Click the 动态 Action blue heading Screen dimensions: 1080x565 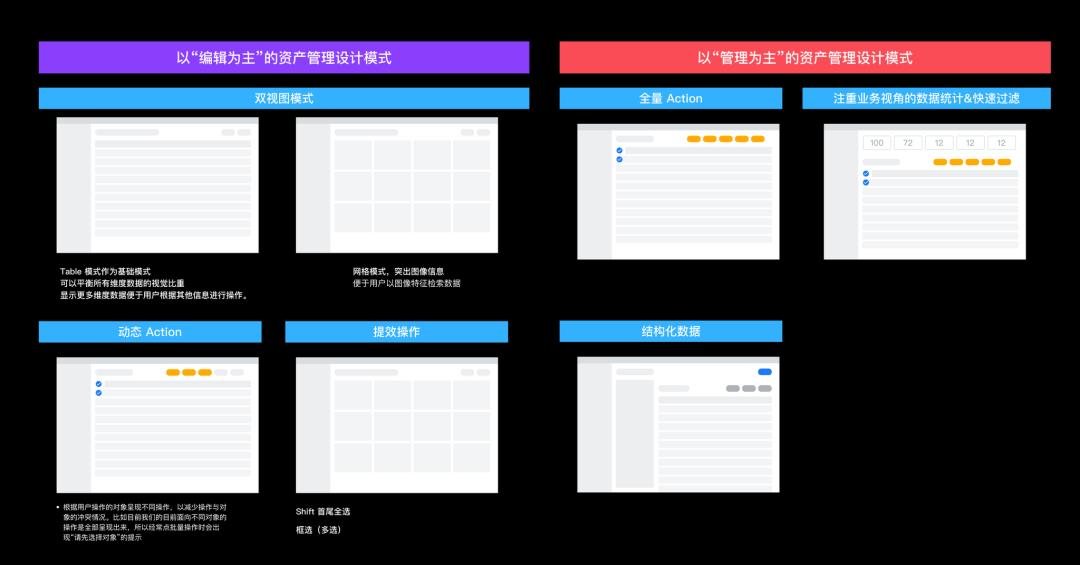[150, 332]
